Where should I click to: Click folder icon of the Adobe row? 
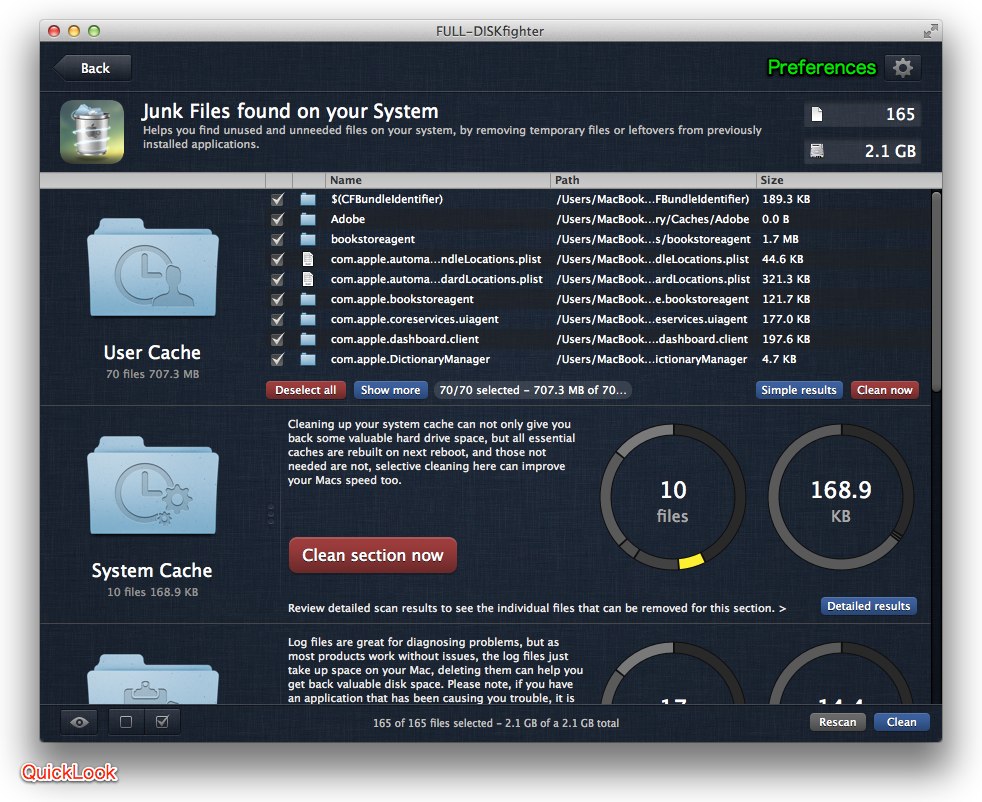308,219
